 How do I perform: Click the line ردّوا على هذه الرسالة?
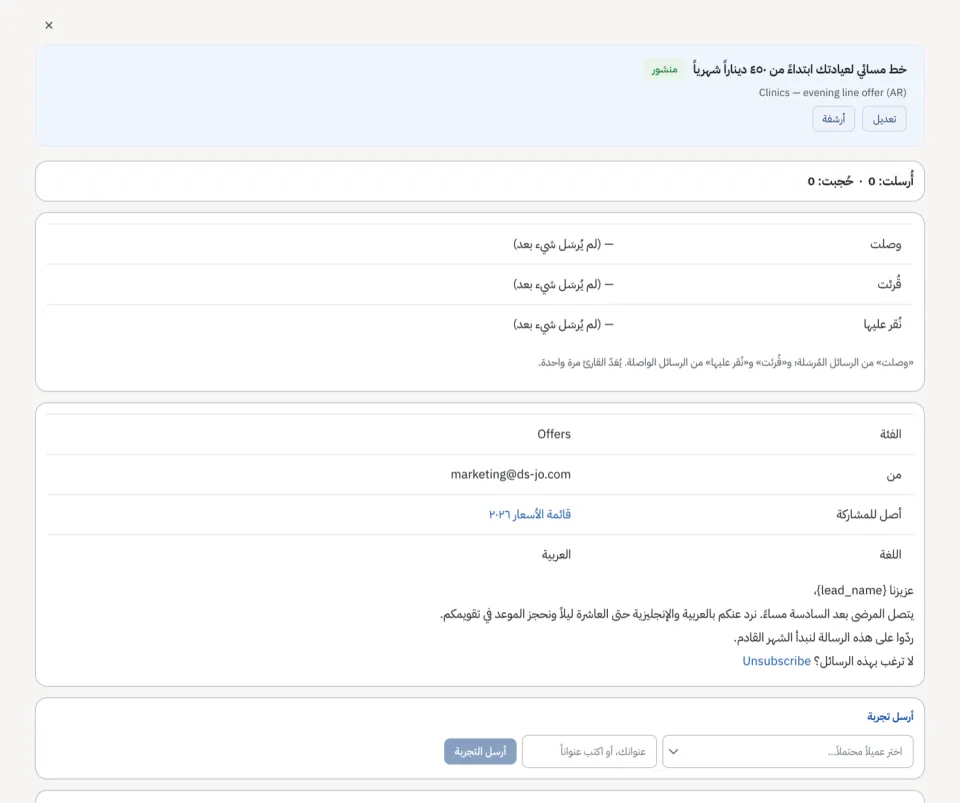coord(823,638)
